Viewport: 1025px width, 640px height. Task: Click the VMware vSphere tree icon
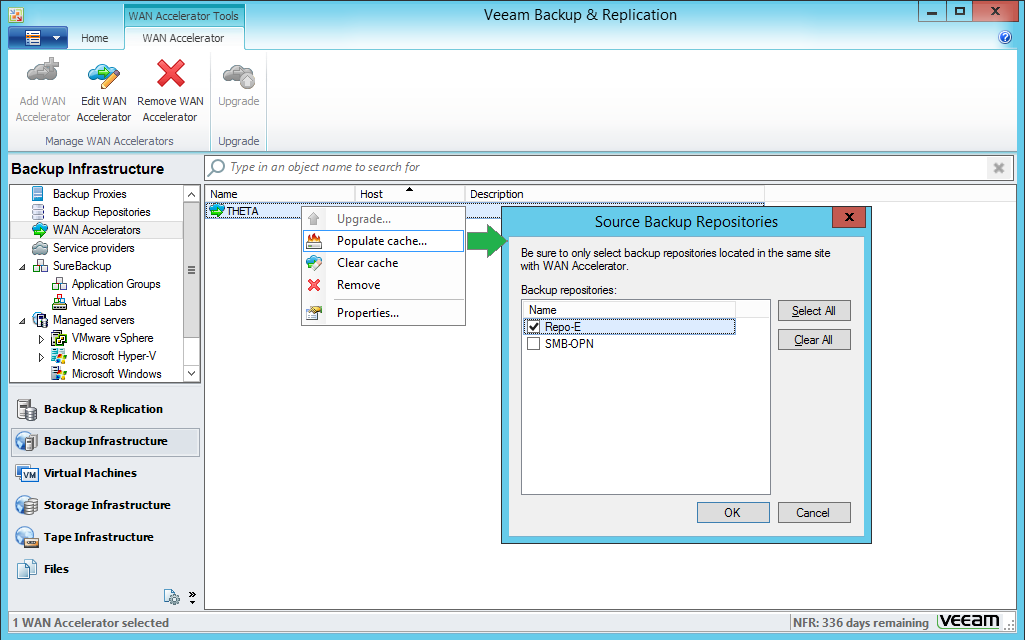tap(59, 337)
